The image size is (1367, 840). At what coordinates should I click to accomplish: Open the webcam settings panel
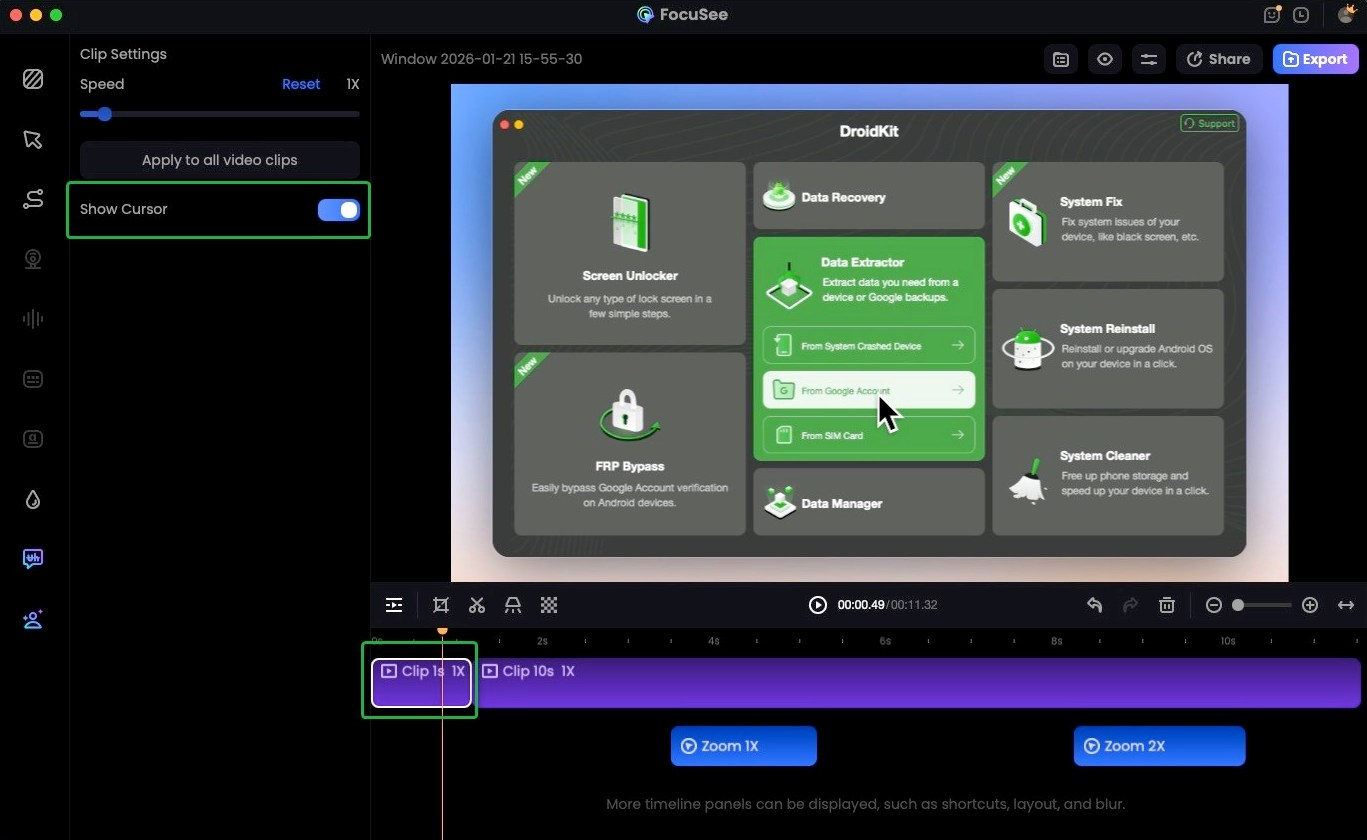(x=33, y=259)
